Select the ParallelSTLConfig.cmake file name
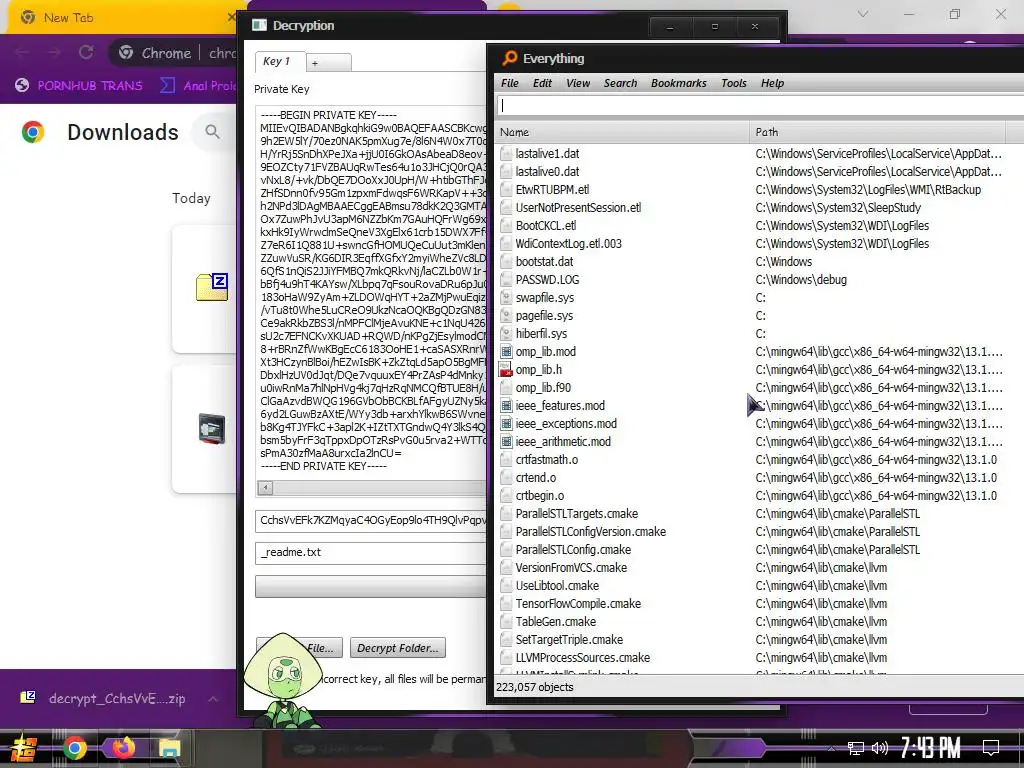This screenshot has width=1024, height=768. pos(573,550)
